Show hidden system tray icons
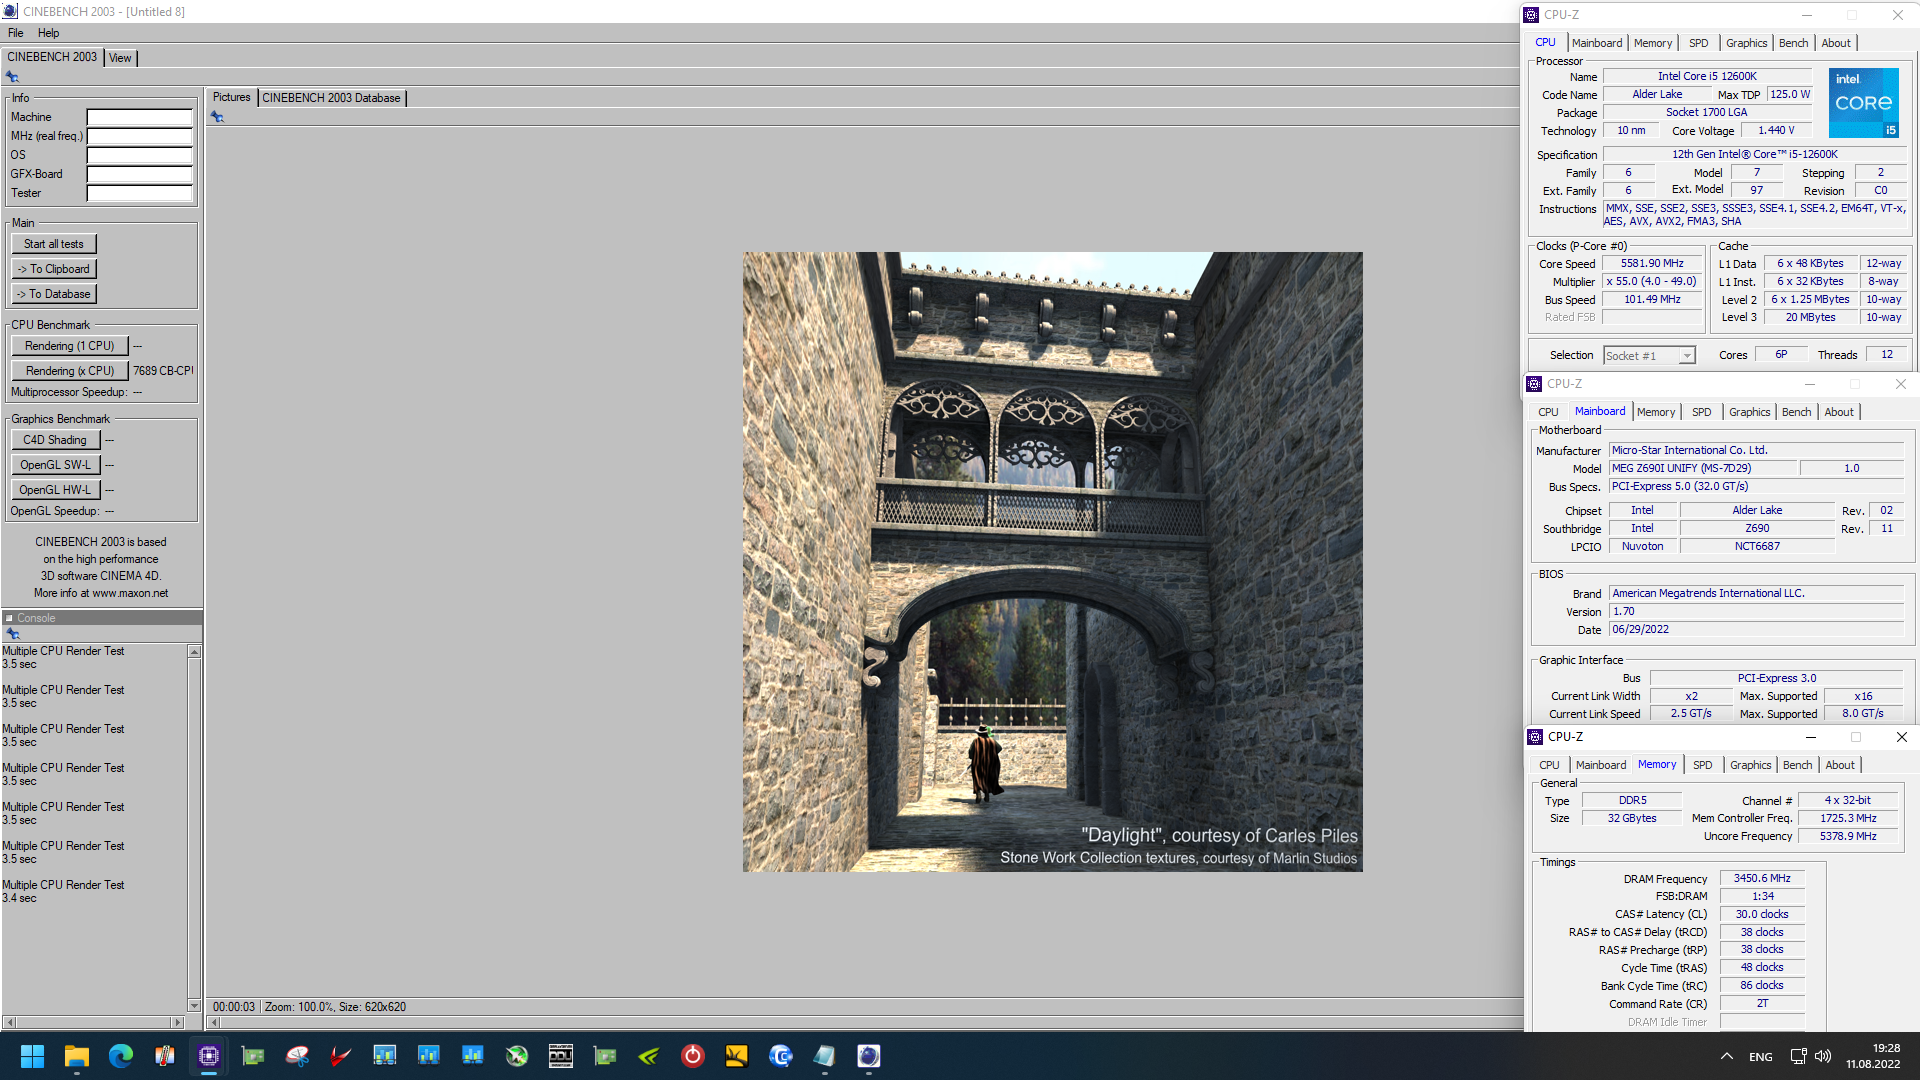 point(1727,1056)
